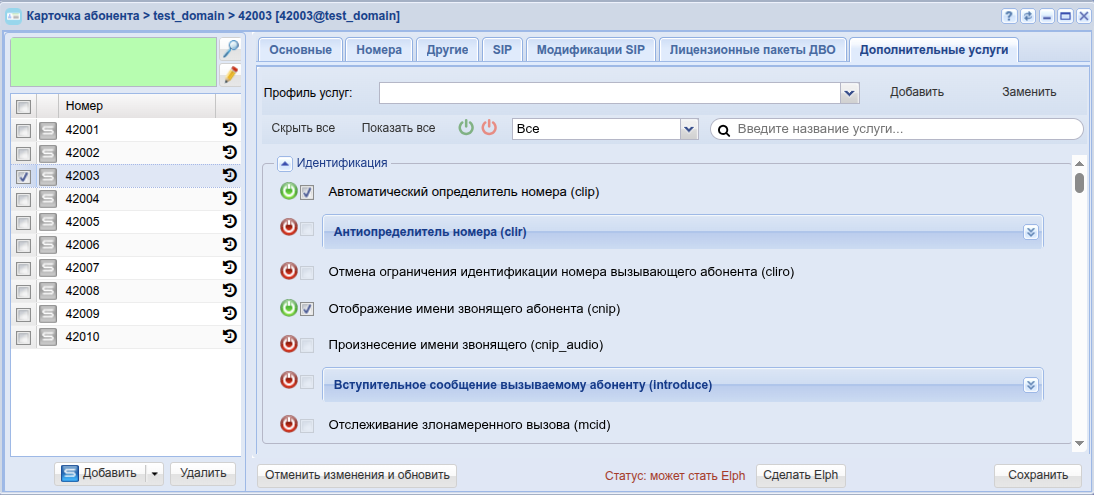Click the red power icon for mcid
The height and width of the screenshot is (495, 1094).
289,424
